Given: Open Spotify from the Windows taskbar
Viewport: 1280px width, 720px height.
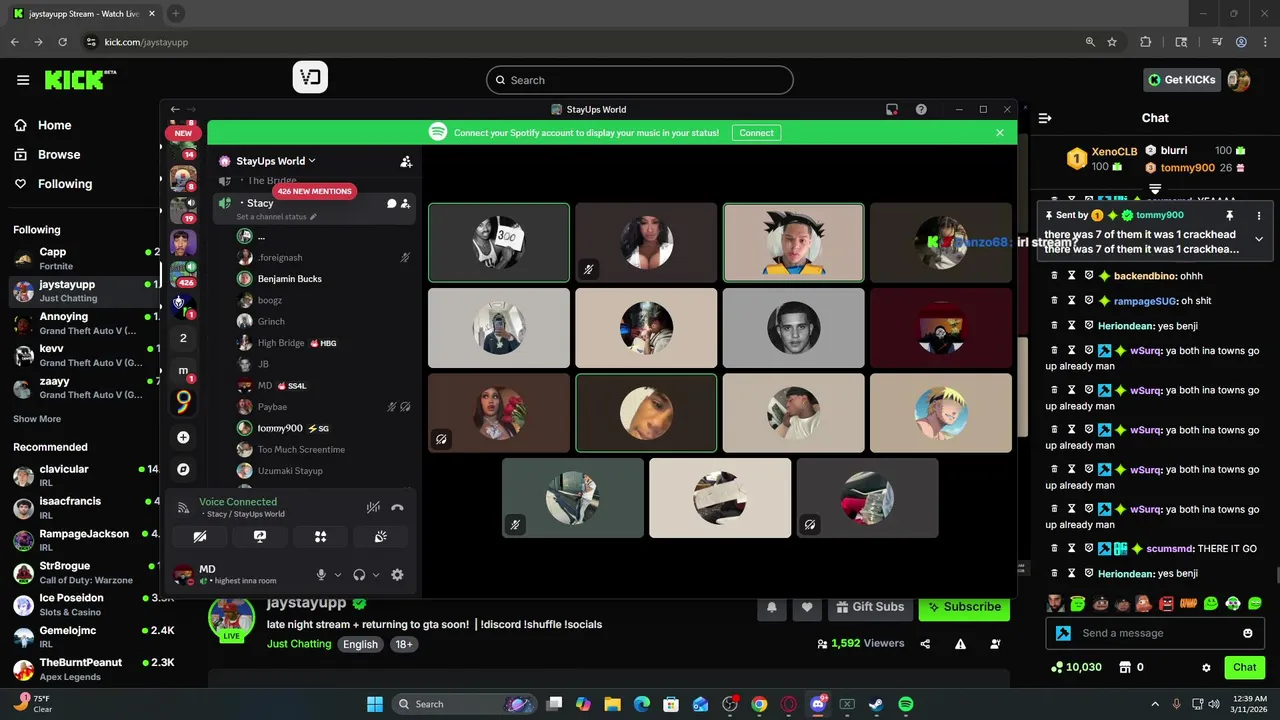Looking at the screenshot, I should pyautogui.click(x=905, y=704).
